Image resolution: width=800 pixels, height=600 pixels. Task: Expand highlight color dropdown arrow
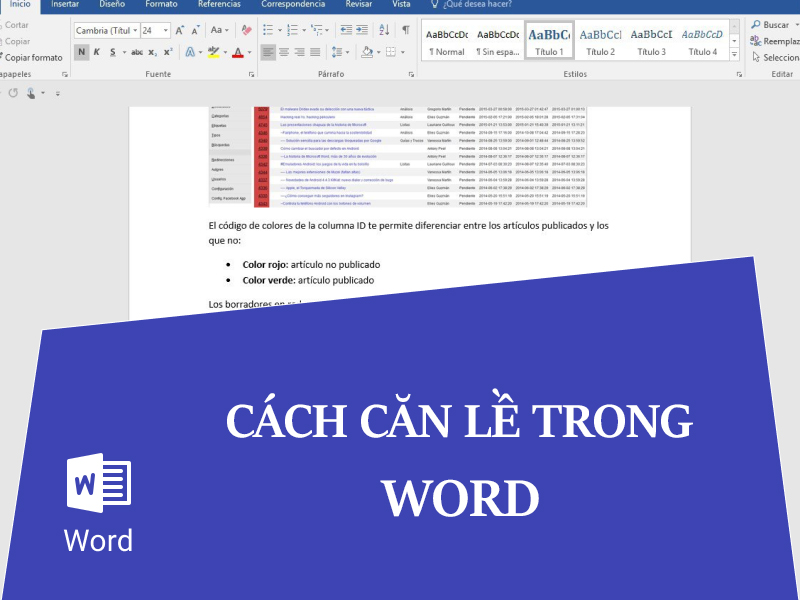coord(225,52)
